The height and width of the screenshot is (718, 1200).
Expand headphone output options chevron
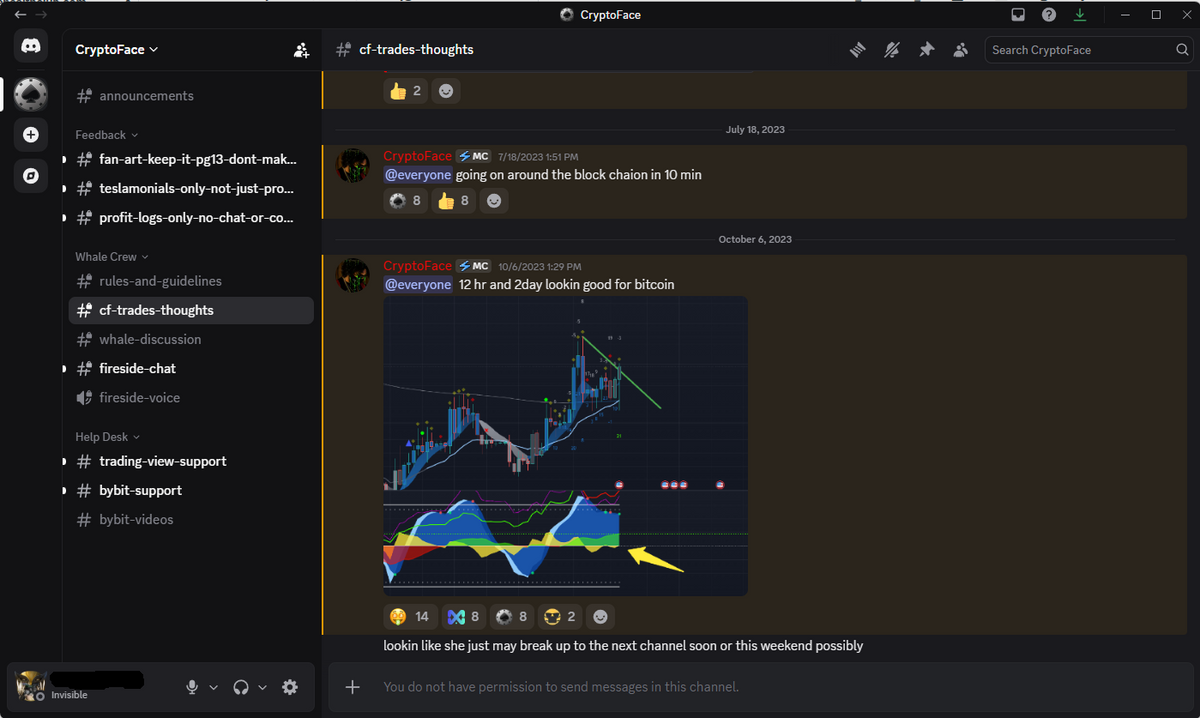pos(262,688)
